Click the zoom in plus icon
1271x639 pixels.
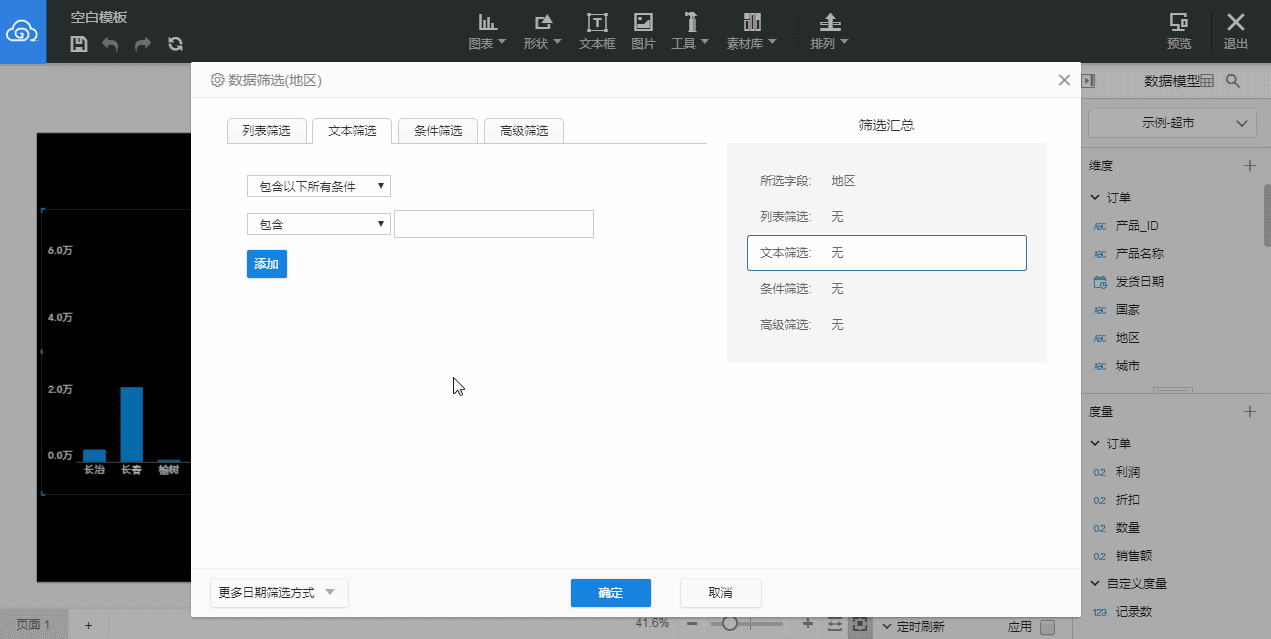808,623
